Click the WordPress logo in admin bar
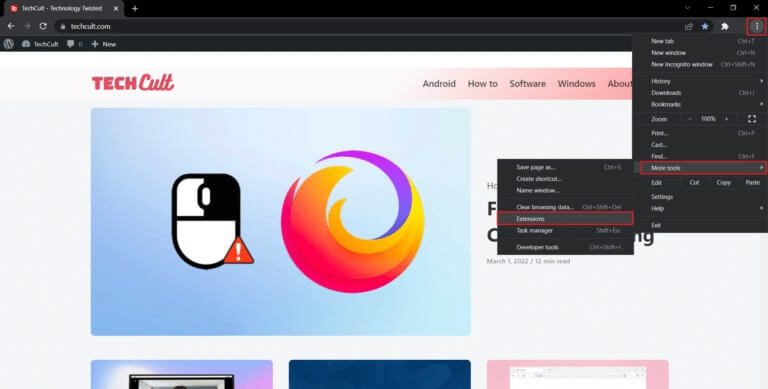 [x=8, y=44]
